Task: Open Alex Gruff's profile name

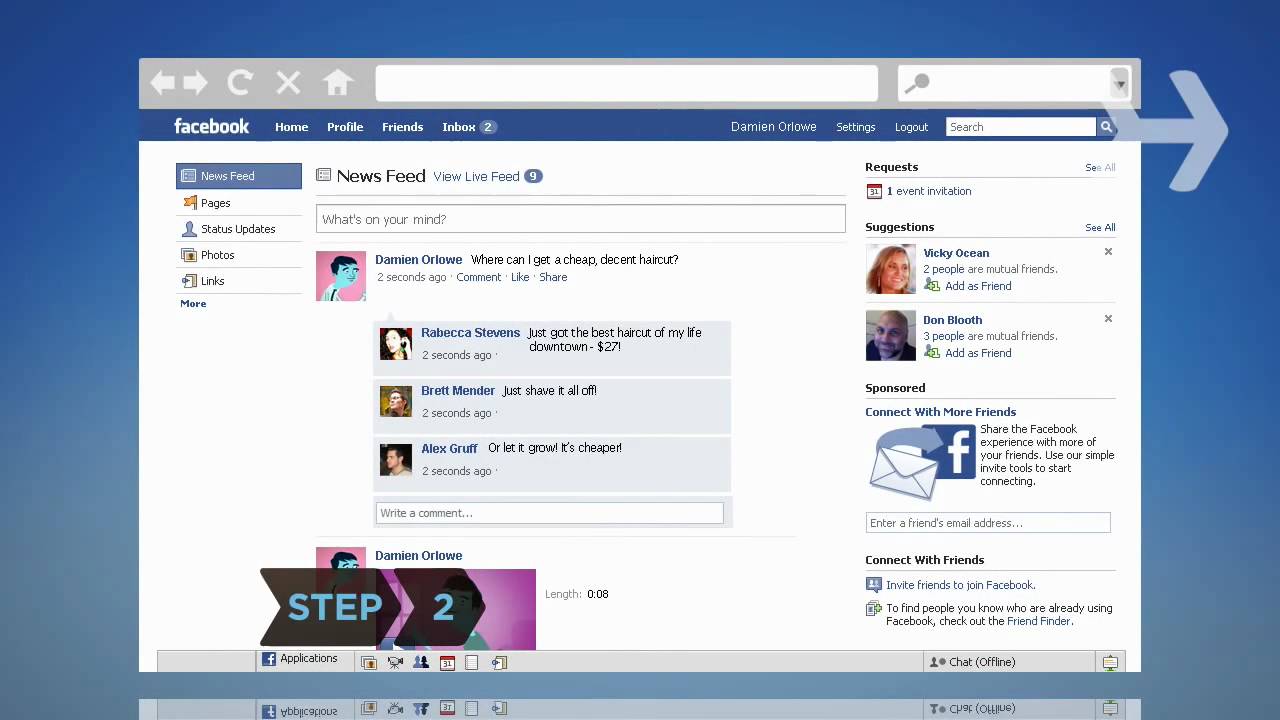Action: (x=449, y=448)
